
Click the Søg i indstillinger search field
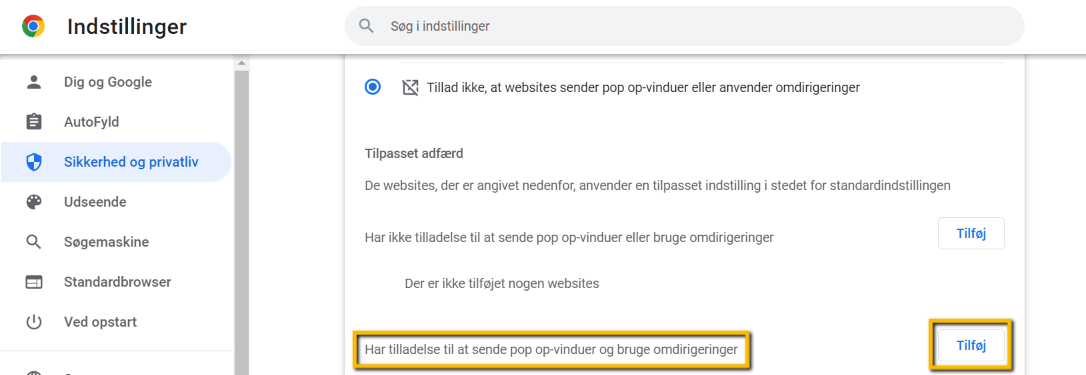click(684, 26)
